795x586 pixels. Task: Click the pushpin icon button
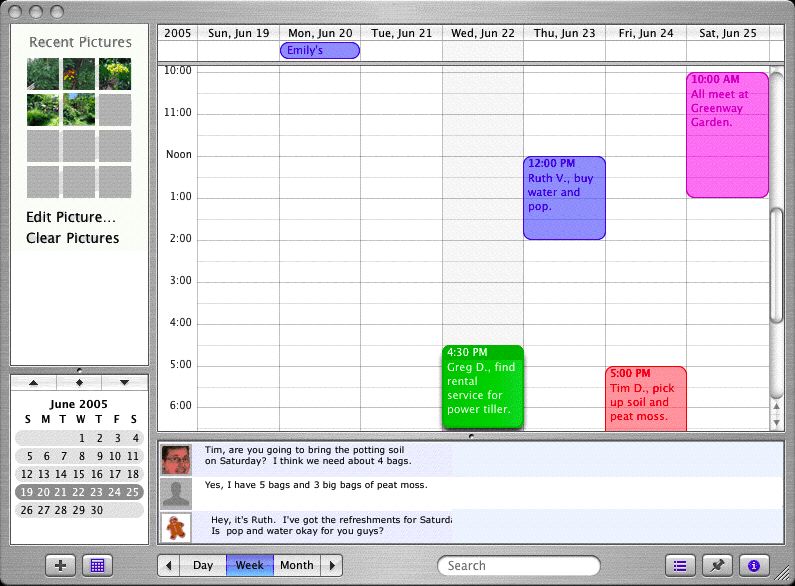tap(717, 565)
